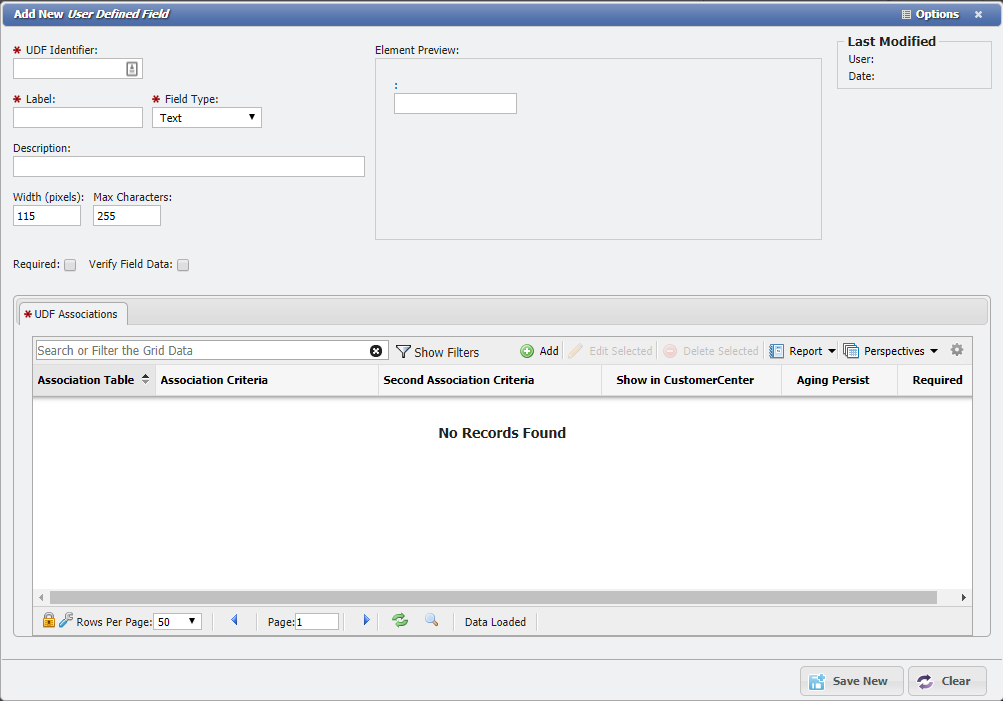Enable the Verify Field Data checkbox
The width and height of the screenshot is (1003, 701).
pos(183,264)
